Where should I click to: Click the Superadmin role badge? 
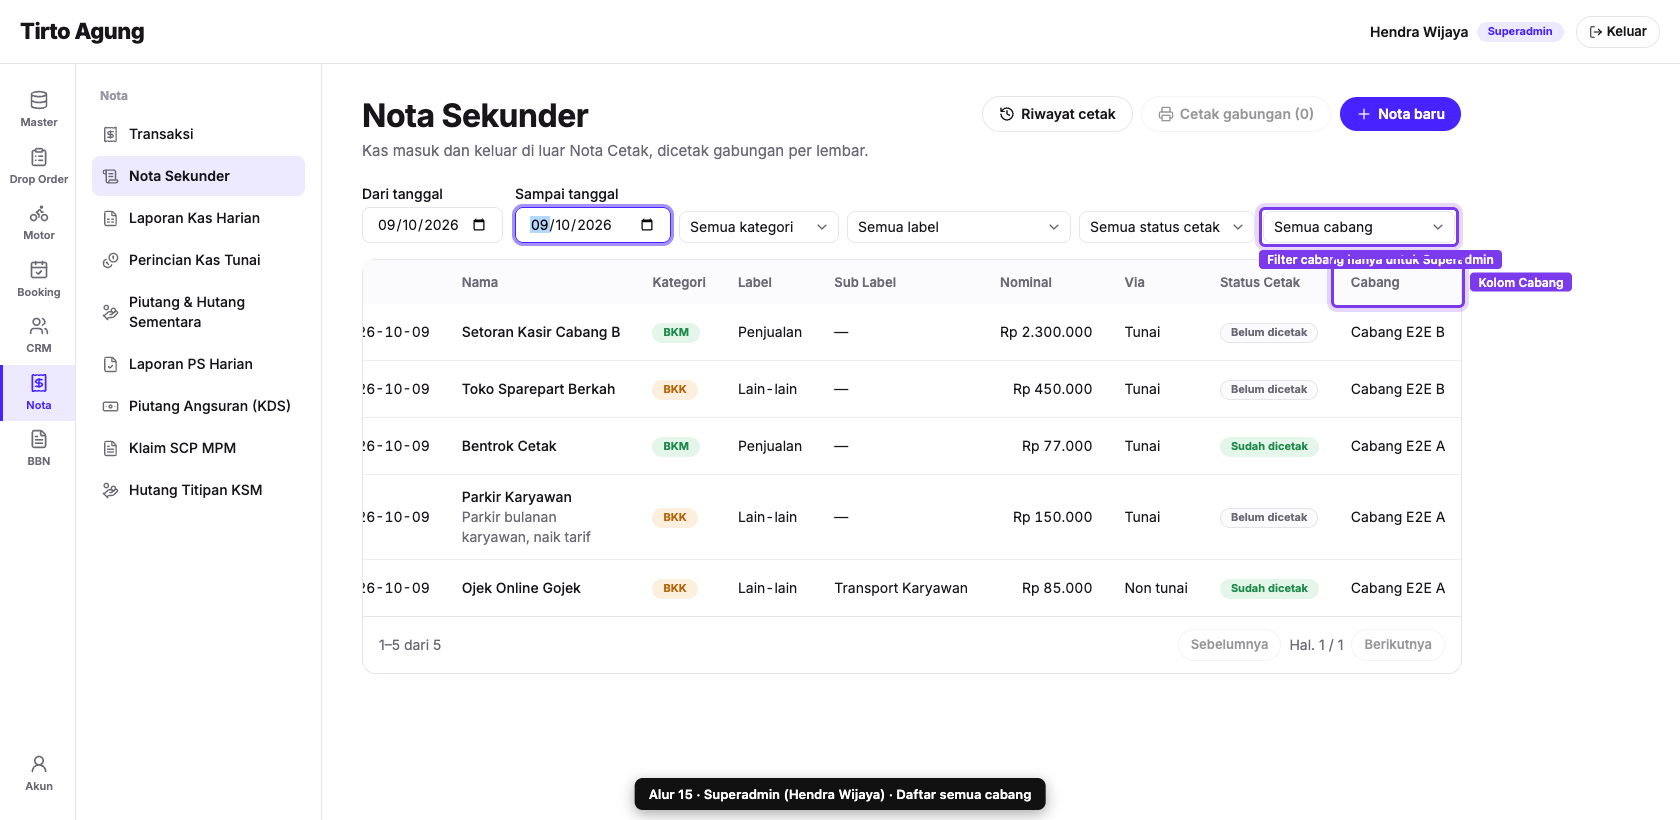point(1520,32)
